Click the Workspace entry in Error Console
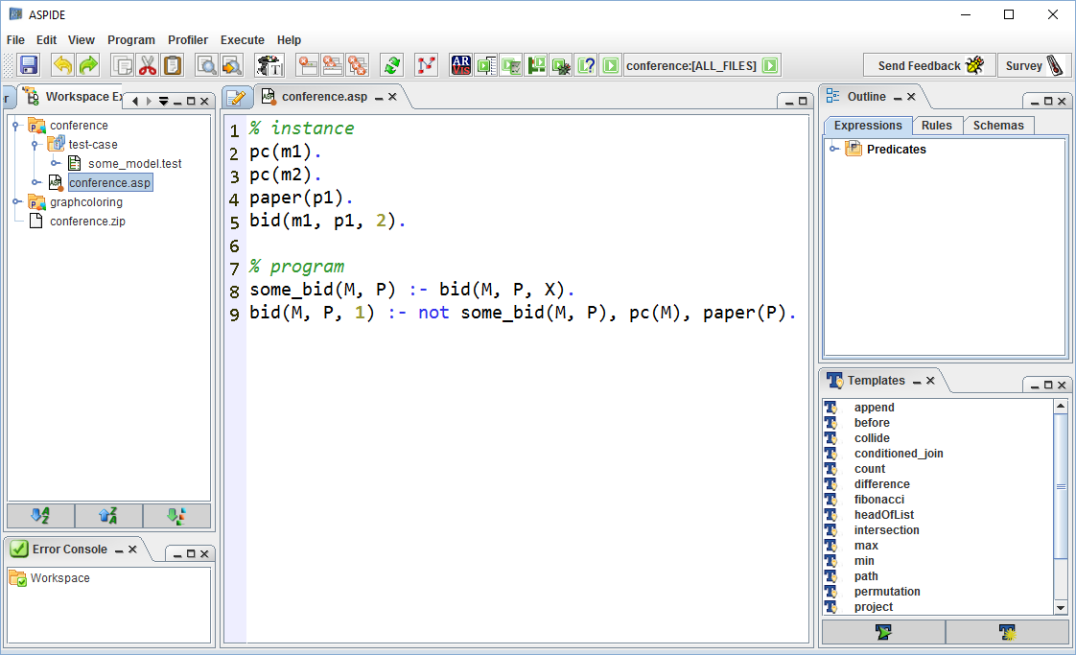Image resolution: width=1076 pixels, height=655 pixels. pyautogui.click(x=60, y=578)
